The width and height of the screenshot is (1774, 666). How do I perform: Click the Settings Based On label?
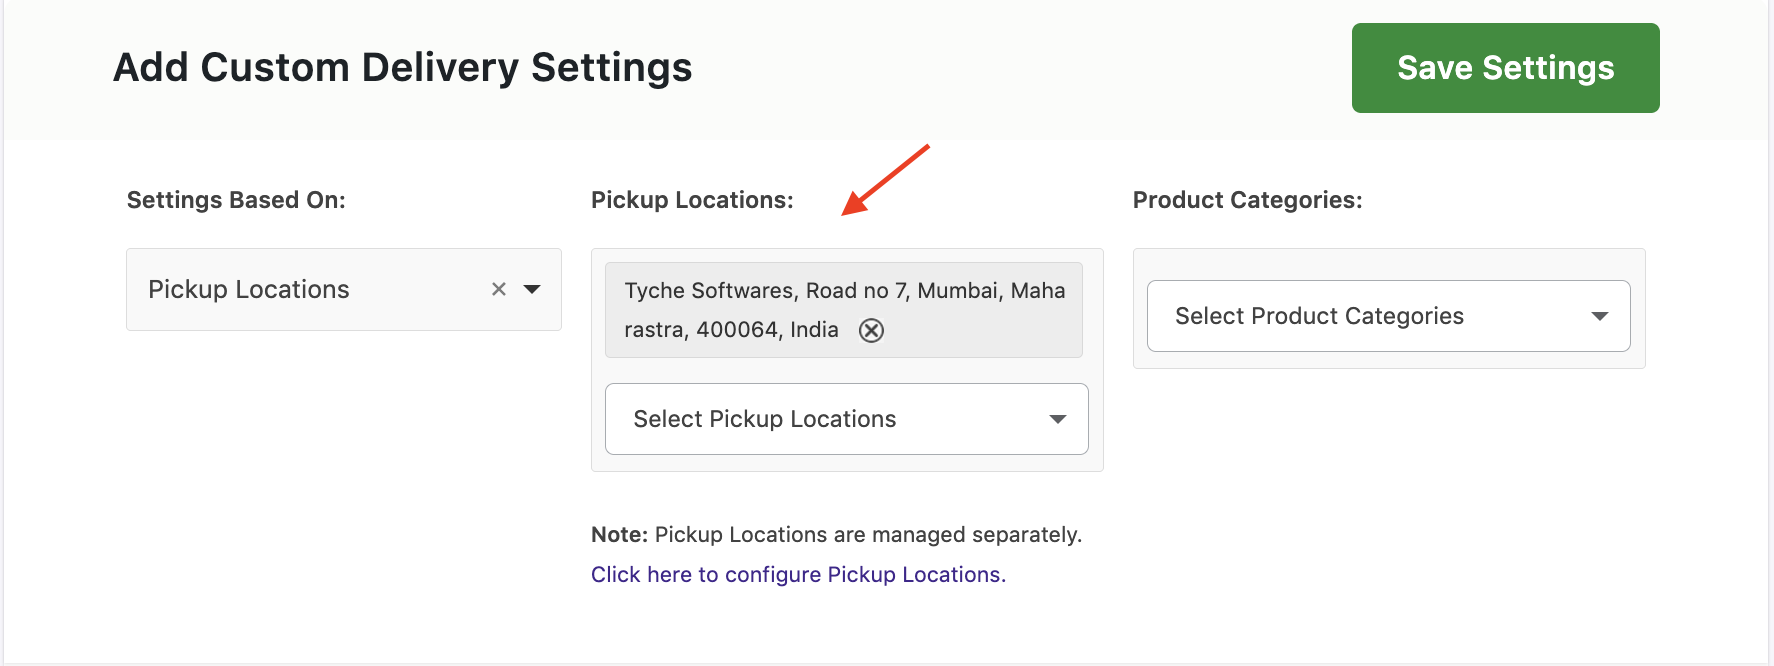click(x=236, y=200)
